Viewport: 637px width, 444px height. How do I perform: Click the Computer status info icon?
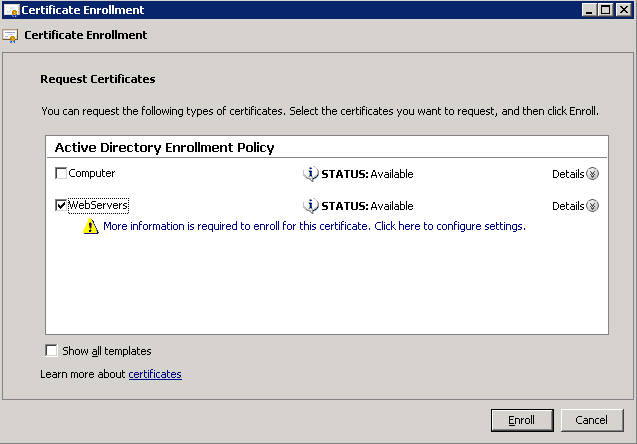(x=311, y=174)
